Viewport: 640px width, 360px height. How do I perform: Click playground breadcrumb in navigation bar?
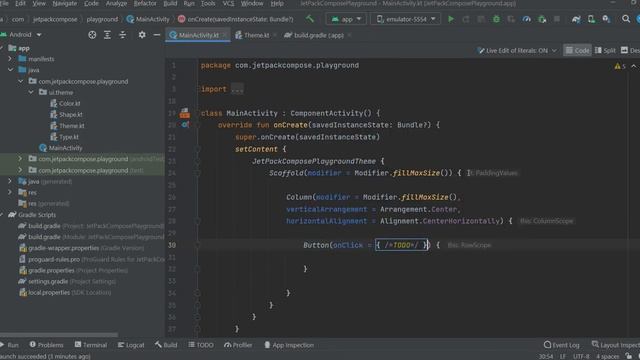(102, 19)
